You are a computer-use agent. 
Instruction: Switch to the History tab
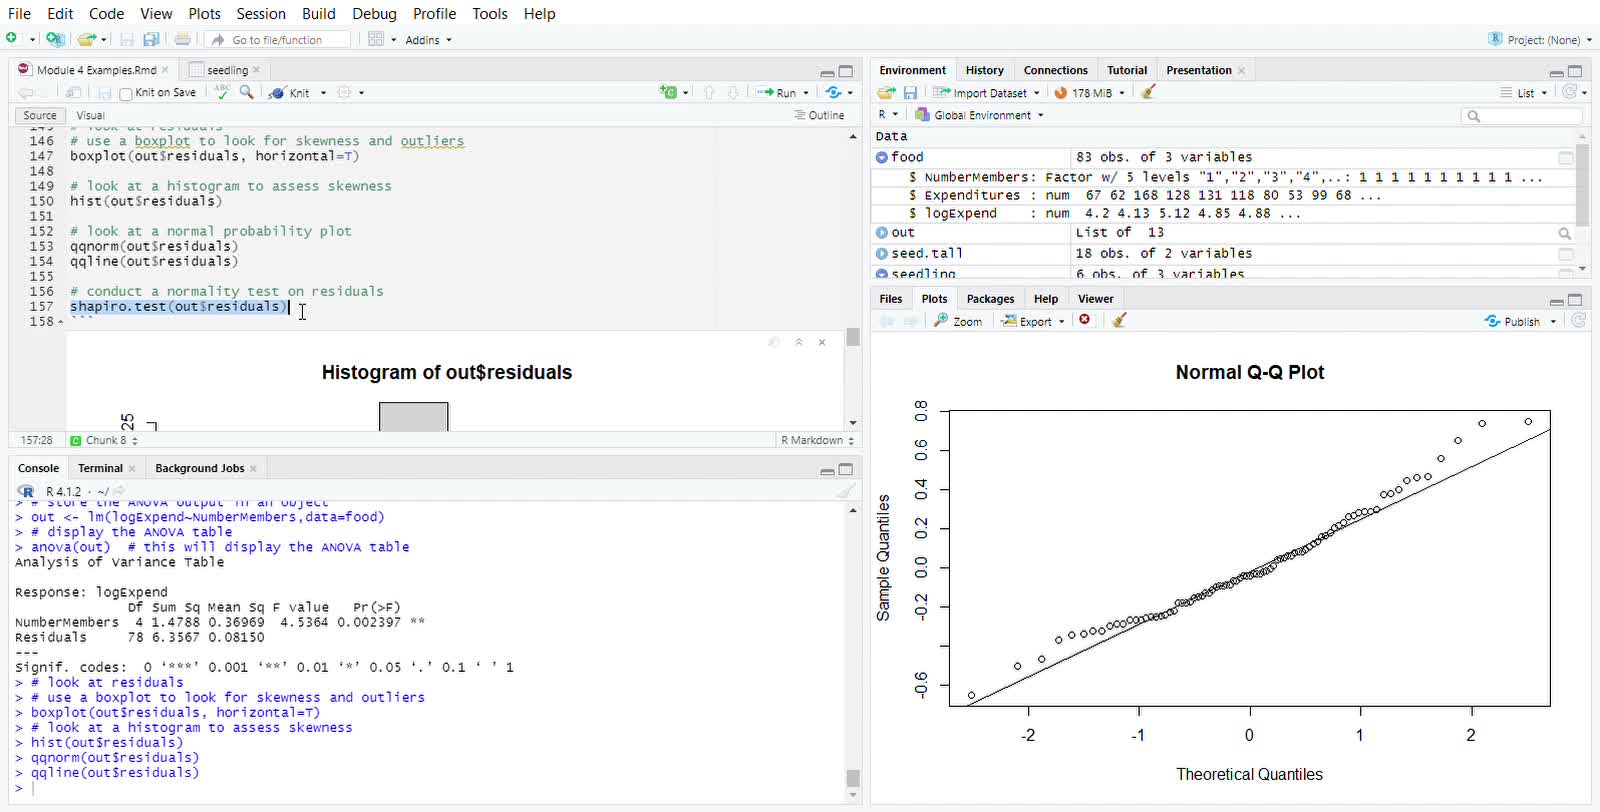point(984,70)
